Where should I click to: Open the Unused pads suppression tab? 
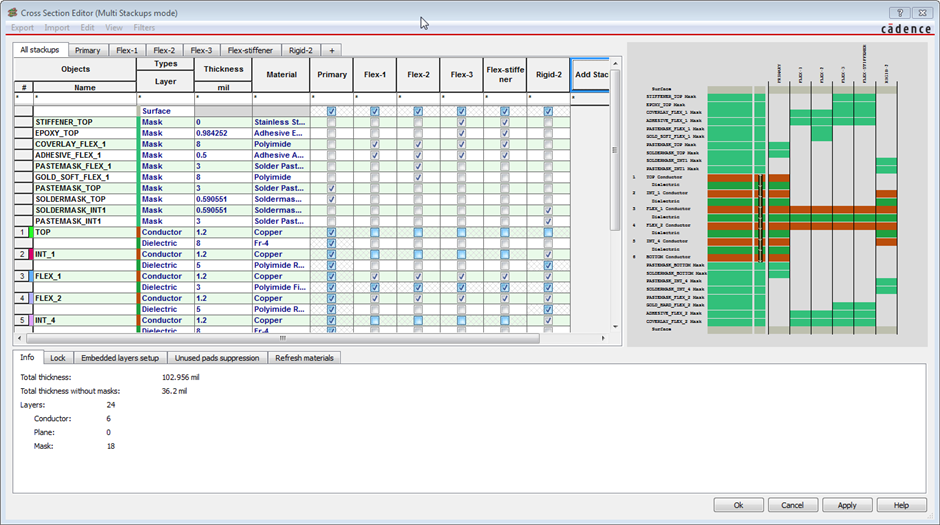pos(217,358)
